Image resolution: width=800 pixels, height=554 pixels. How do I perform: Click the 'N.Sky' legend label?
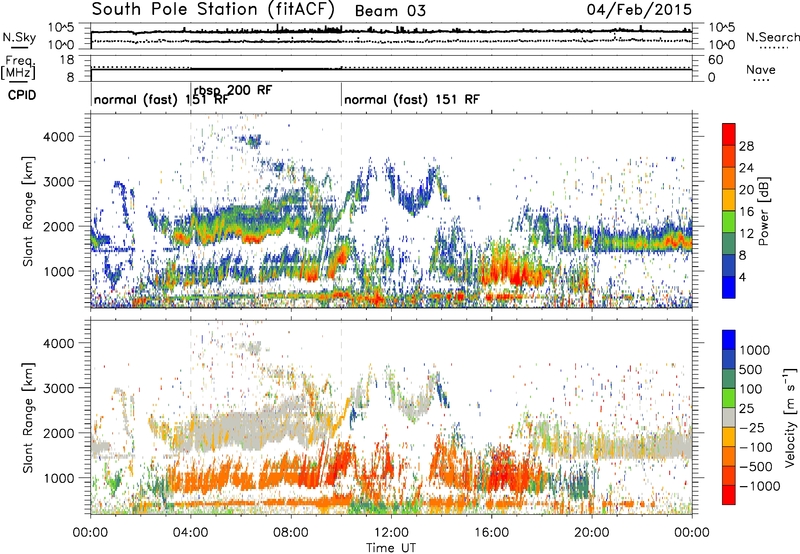point(19,37)
